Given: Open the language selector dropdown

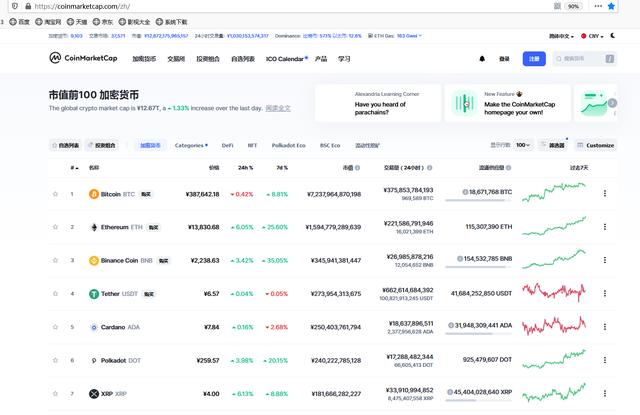Looking at the screenshot, I should [x=561, y=36].
